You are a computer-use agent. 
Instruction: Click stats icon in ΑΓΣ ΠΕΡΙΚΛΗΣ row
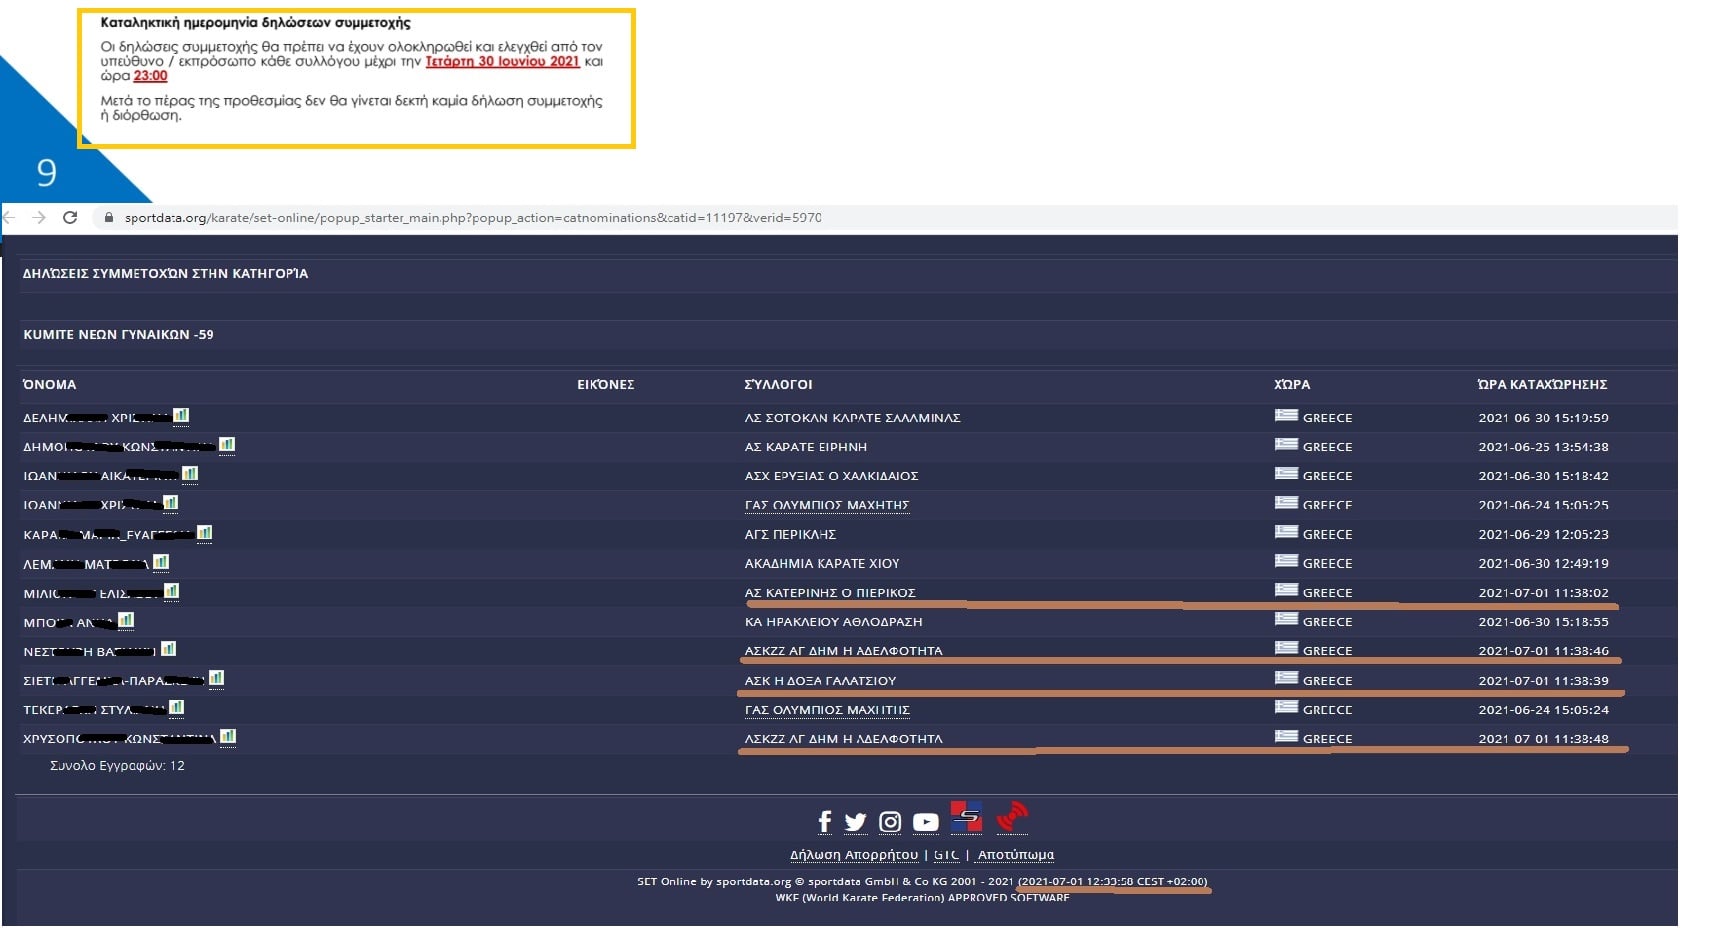pyautogui.click(x=205, y=533)
